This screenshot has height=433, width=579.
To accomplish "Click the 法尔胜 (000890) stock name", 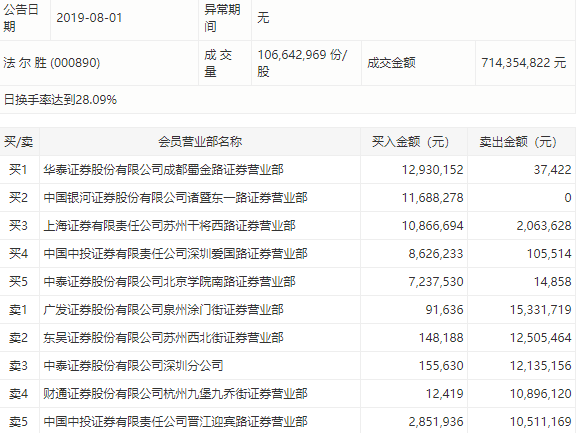I will click(52, 63).
